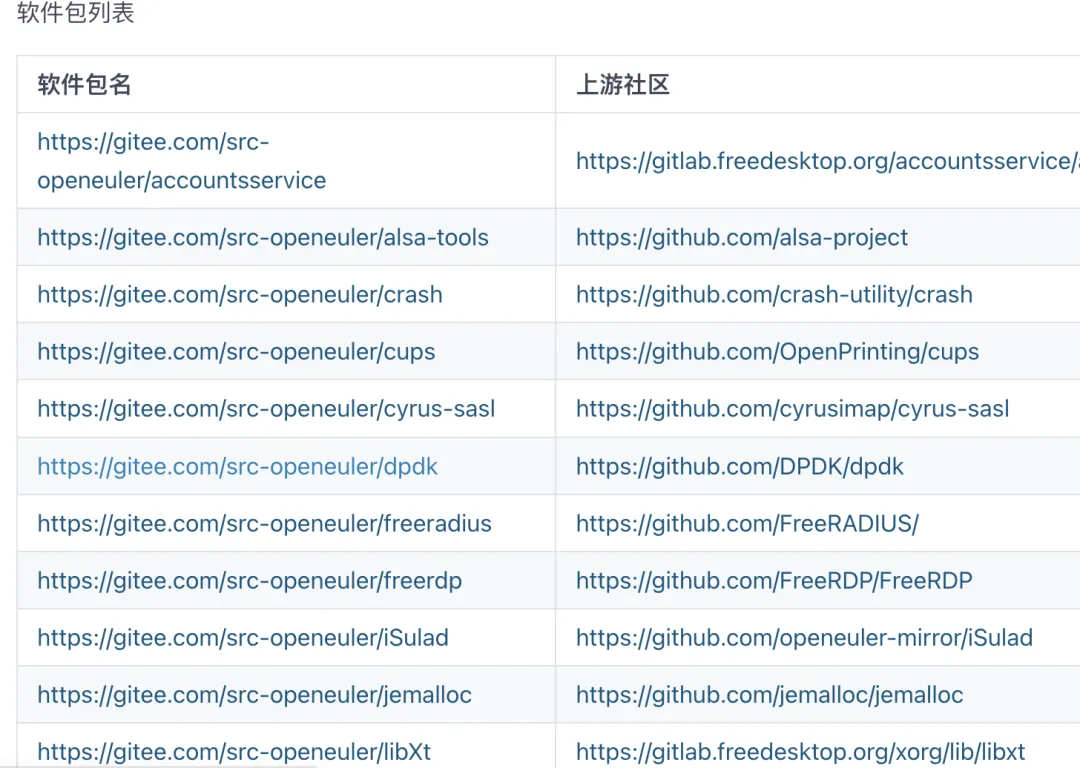This screenshot has height=768, width=1080.
Task: Open the gitee alsa-tools package link
Action: point(263,238)
